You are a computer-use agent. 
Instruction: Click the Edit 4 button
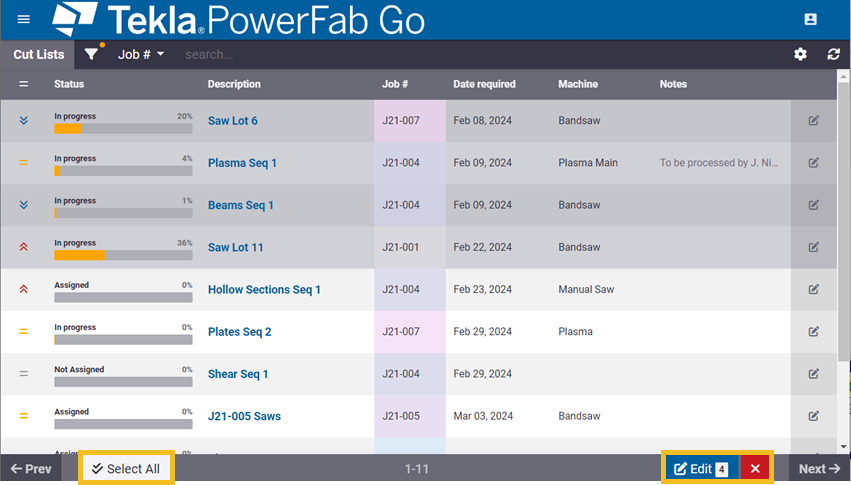[700, 469]
